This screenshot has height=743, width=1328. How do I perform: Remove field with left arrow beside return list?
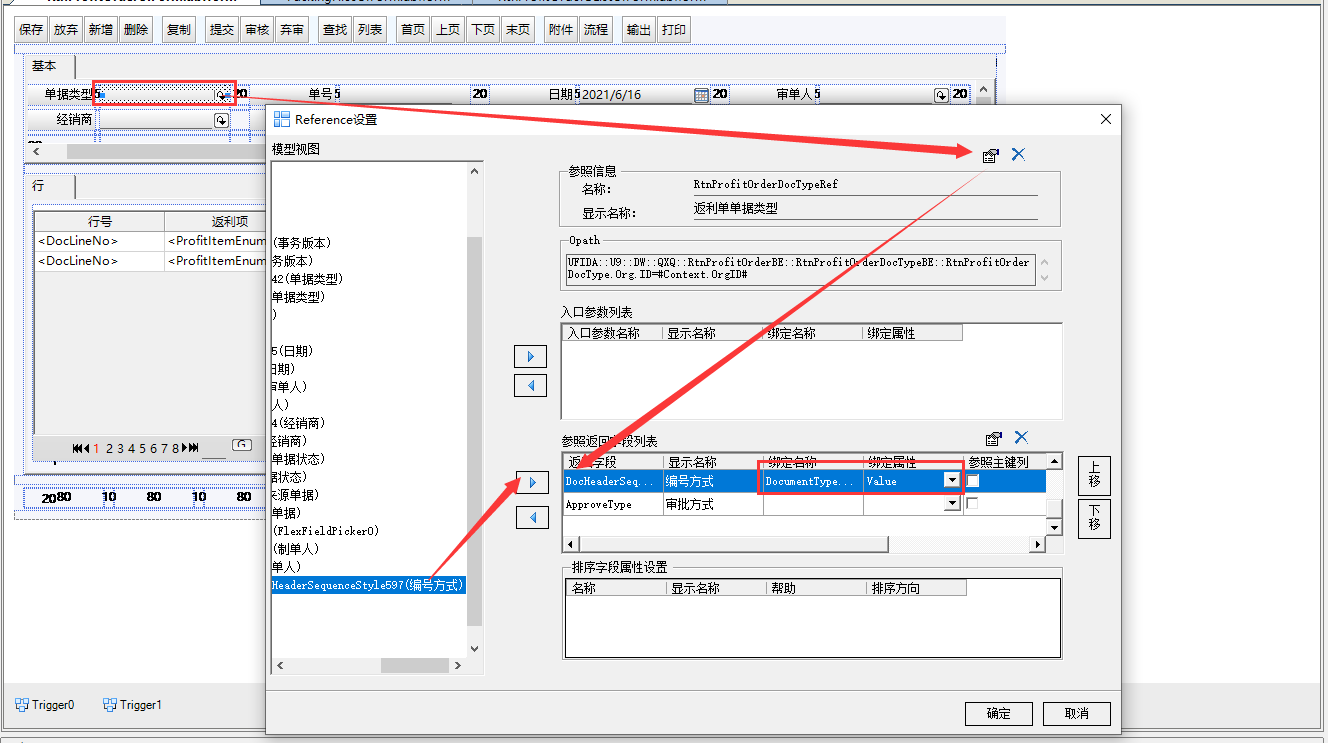tap(531, 517)
